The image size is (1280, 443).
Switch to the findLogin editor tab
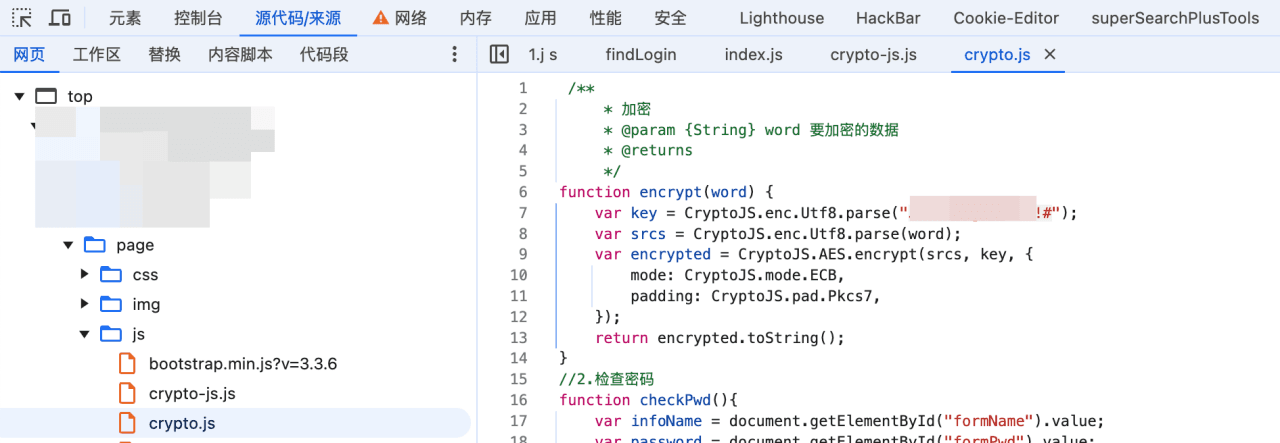tap(640, 54)
